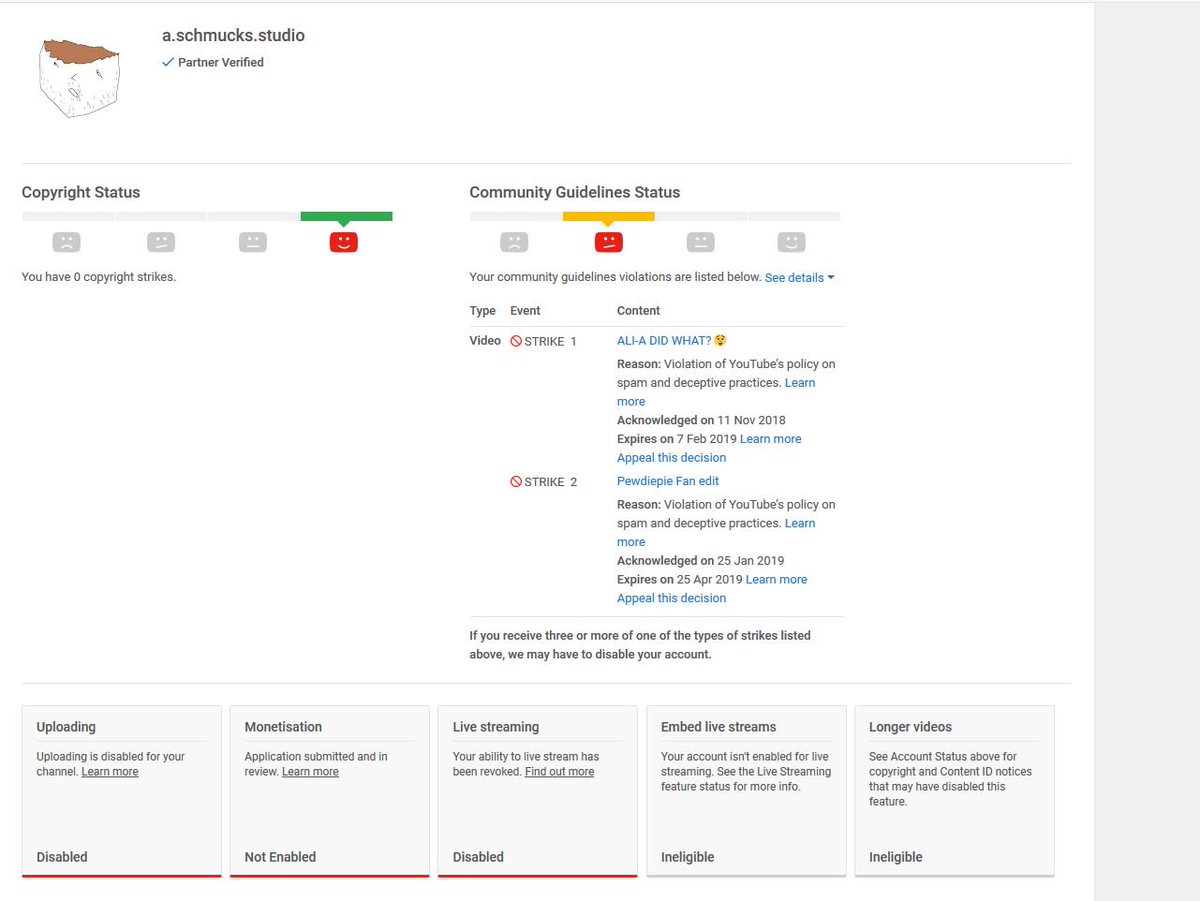Click the Copyright Status heading
This screenshot has height=901, width=1200.
(81, 192)
